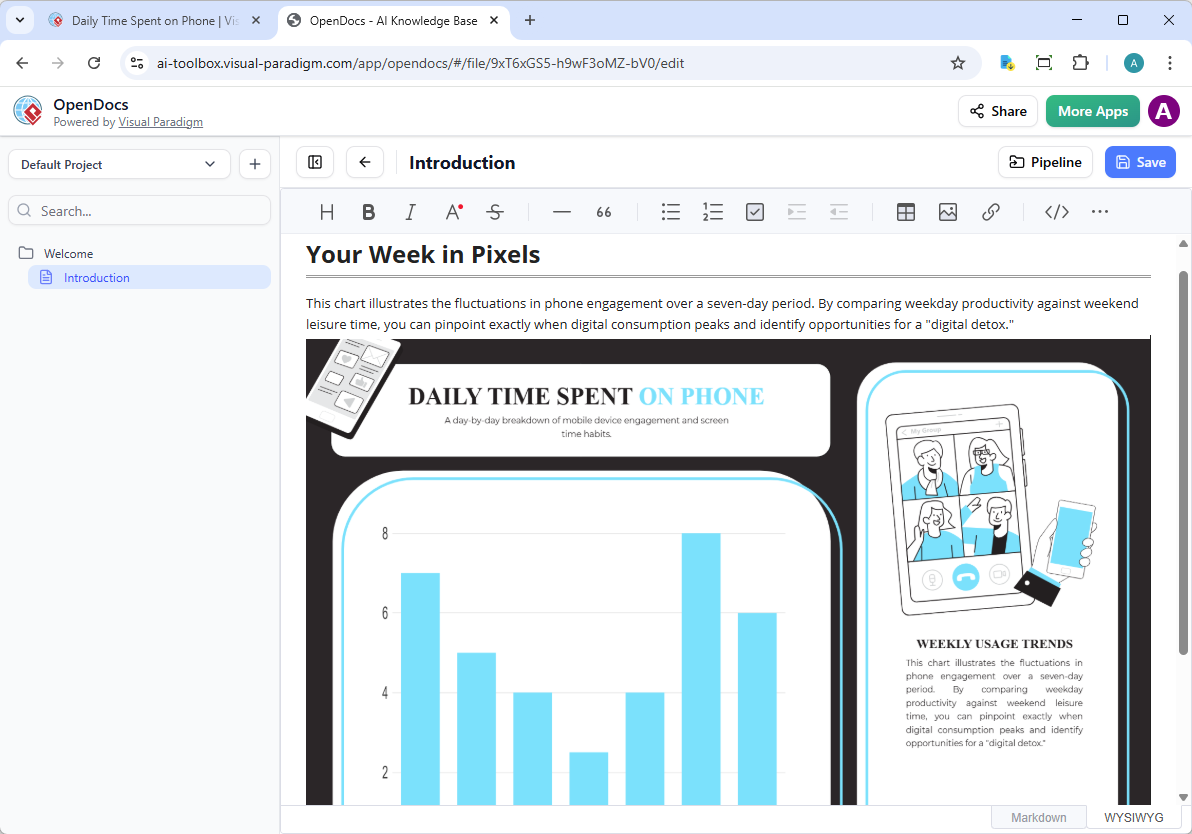
Task: Select Introduction page in sidebar
Action: click(97, 278)
